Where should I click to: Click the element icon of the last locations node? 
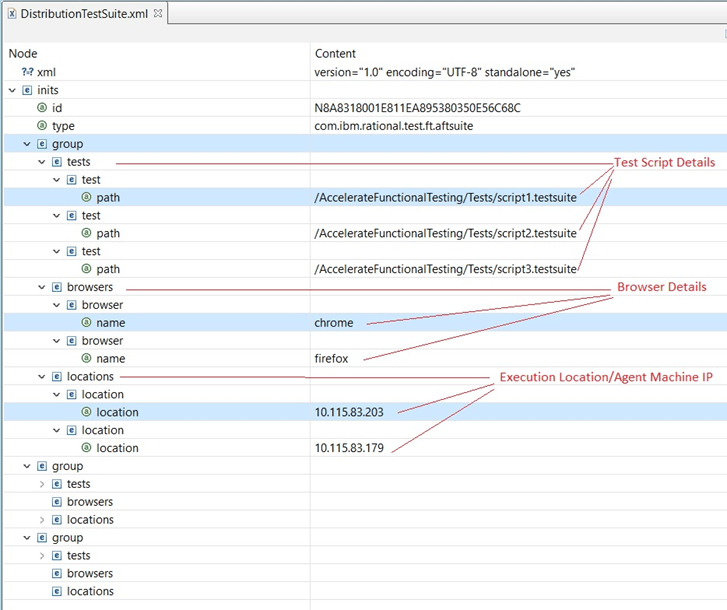pyautogui.click(x=57, y=591)
